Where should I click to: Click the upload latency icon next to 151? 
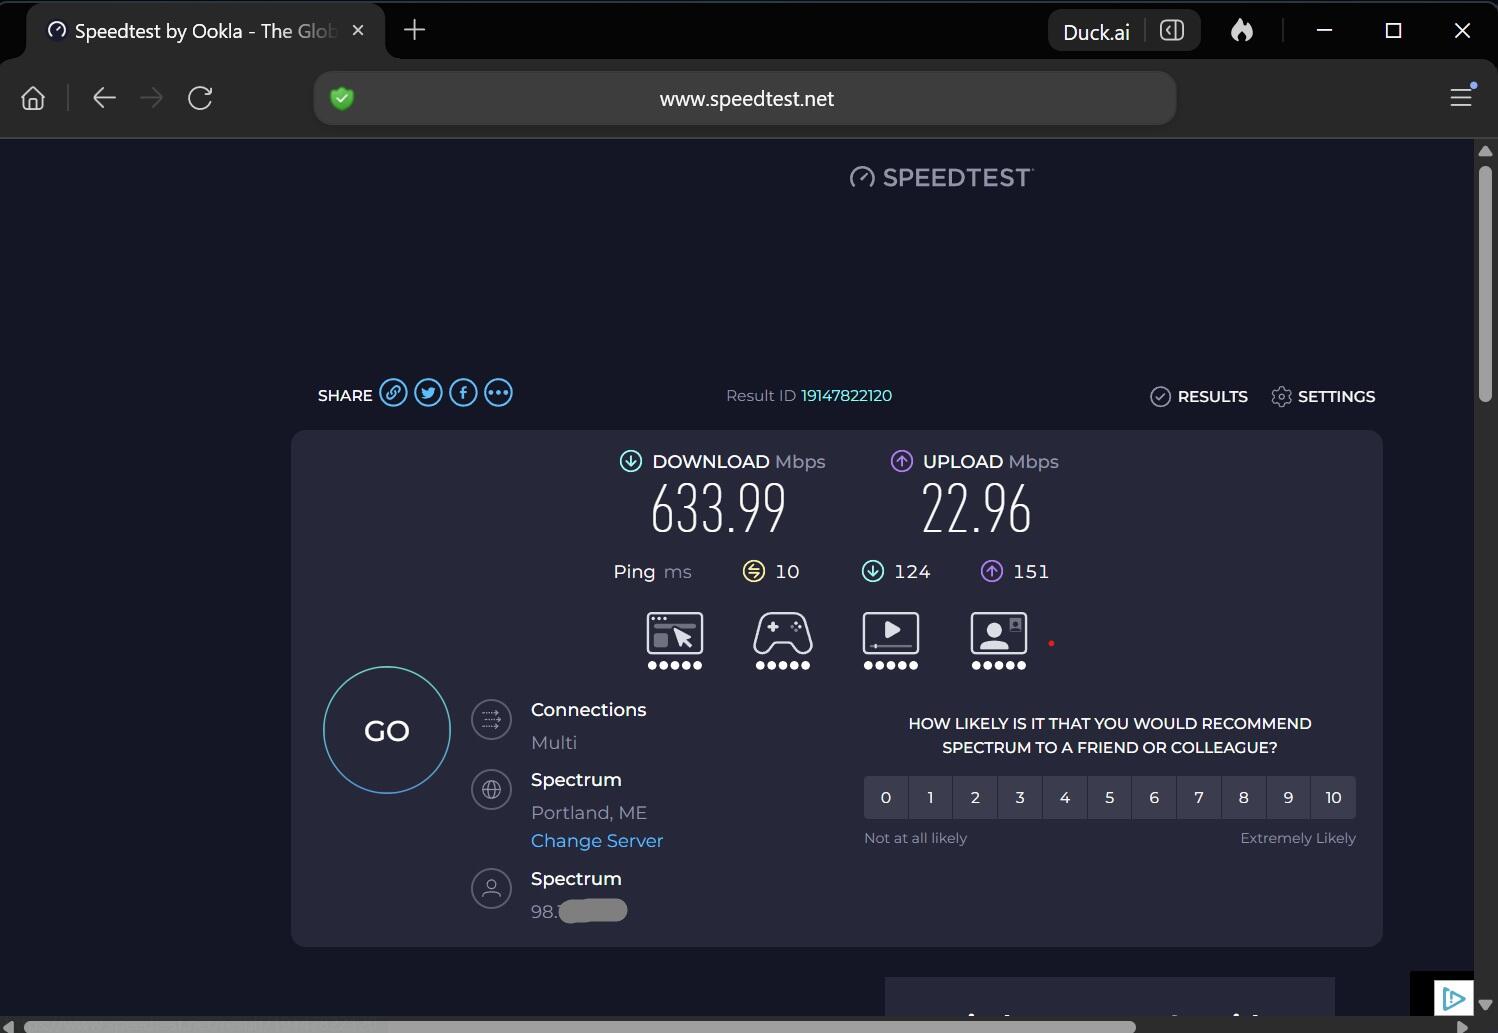coord(992,571)
